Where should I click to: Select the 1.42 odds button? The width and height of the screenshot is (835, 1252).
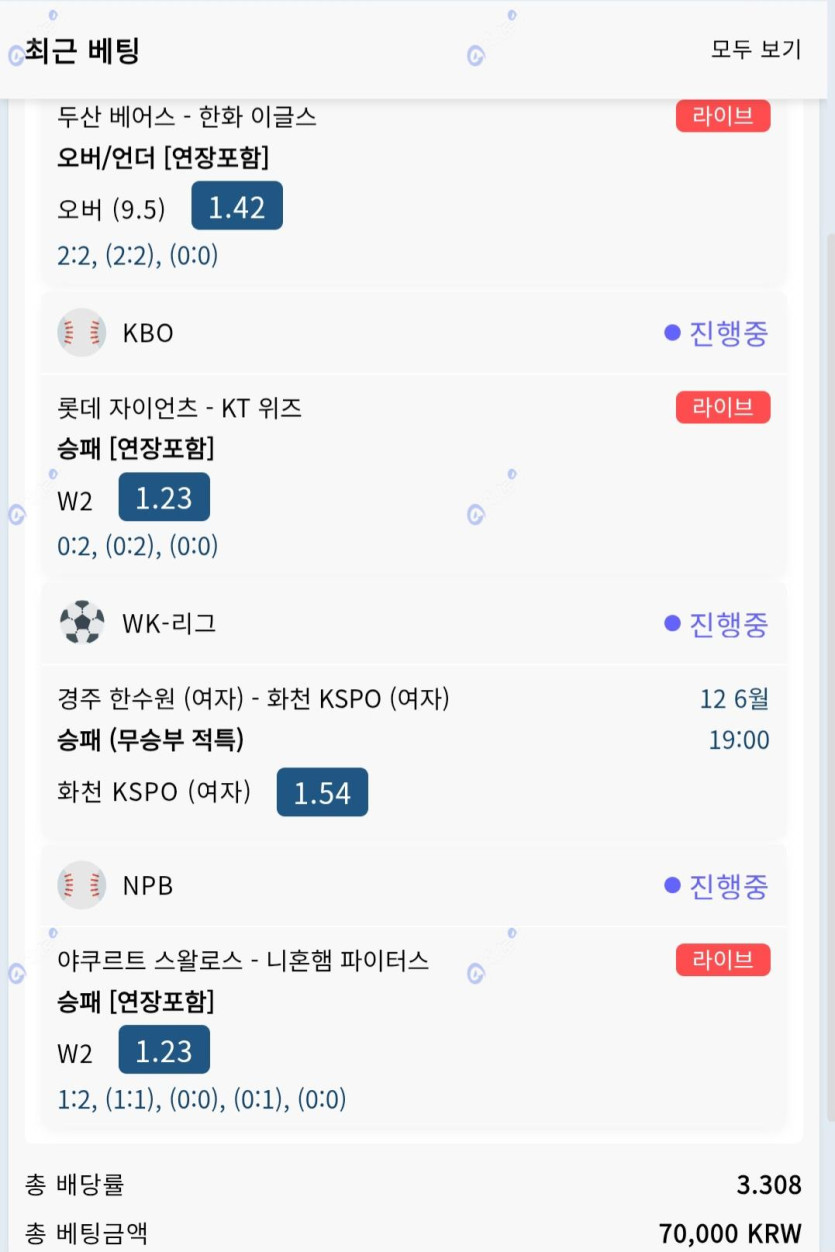click(237, 207)
